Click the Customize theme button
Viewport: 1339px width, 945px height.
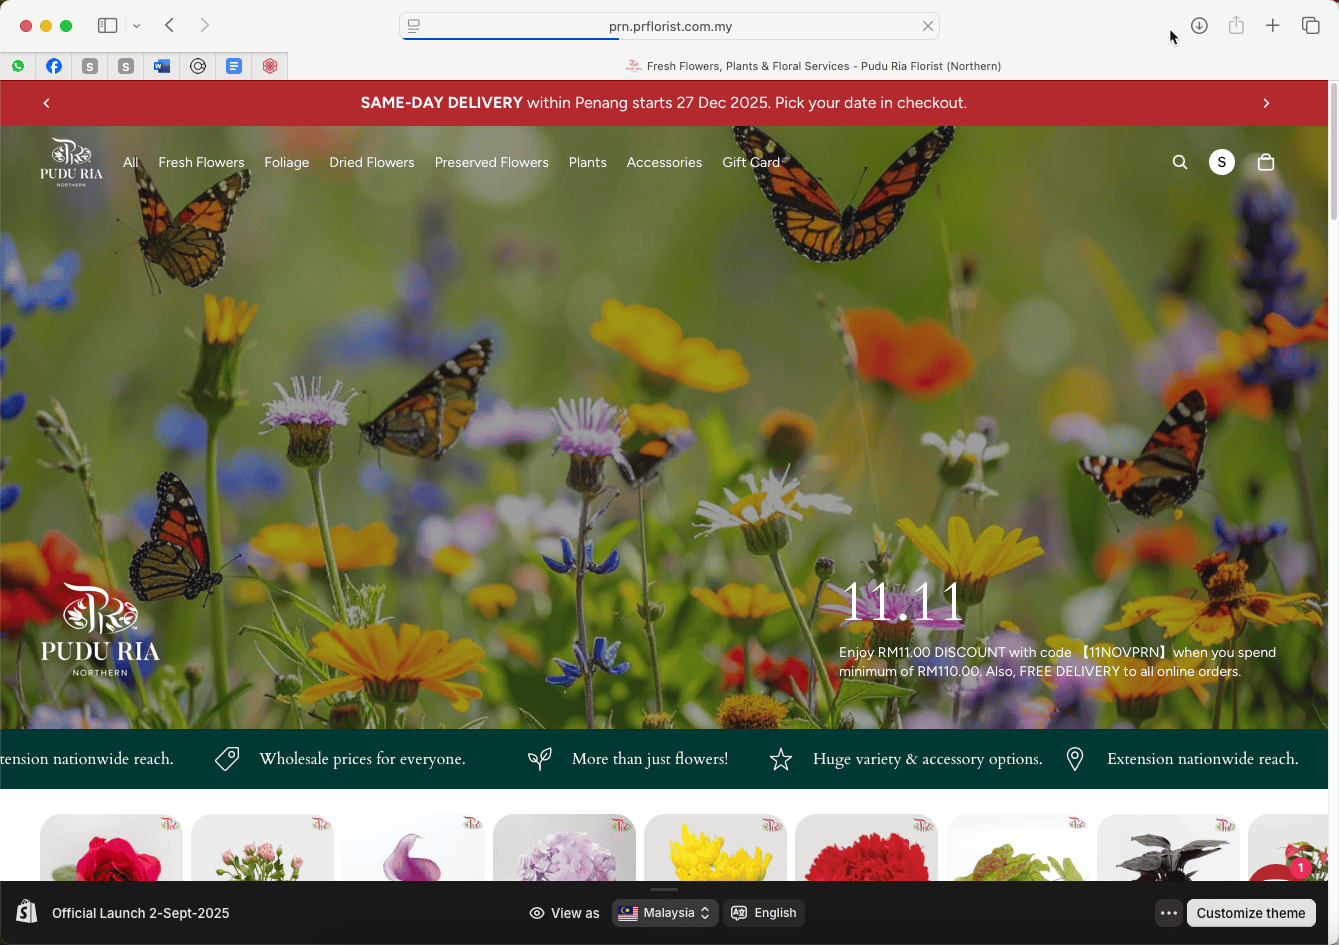point(1250,913)
